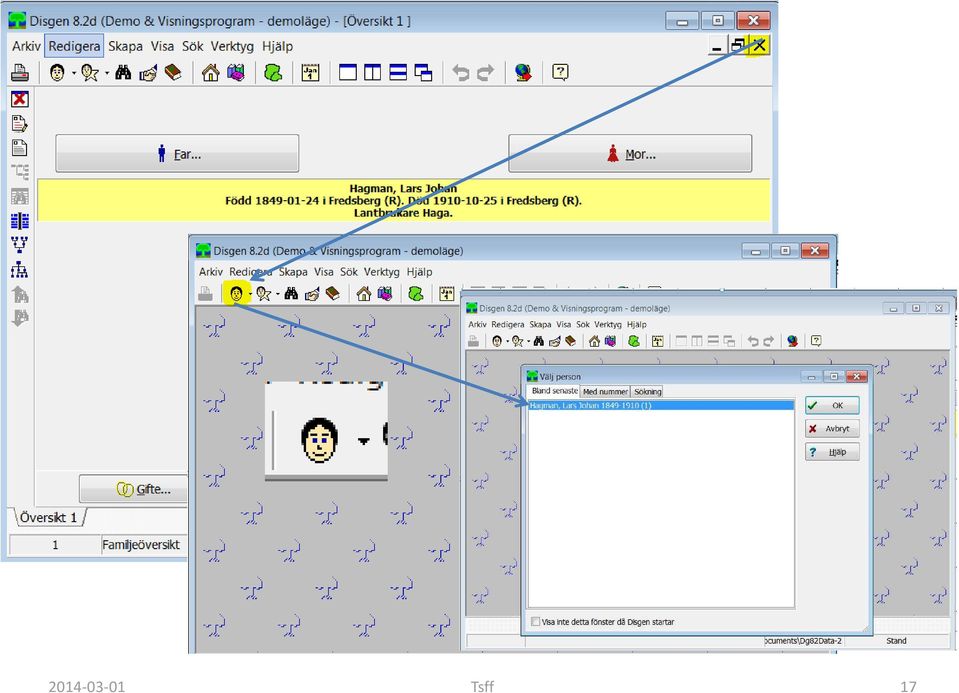Select side-by-side window layout icon in Översikt 1 toolbar

pos(372,73)
